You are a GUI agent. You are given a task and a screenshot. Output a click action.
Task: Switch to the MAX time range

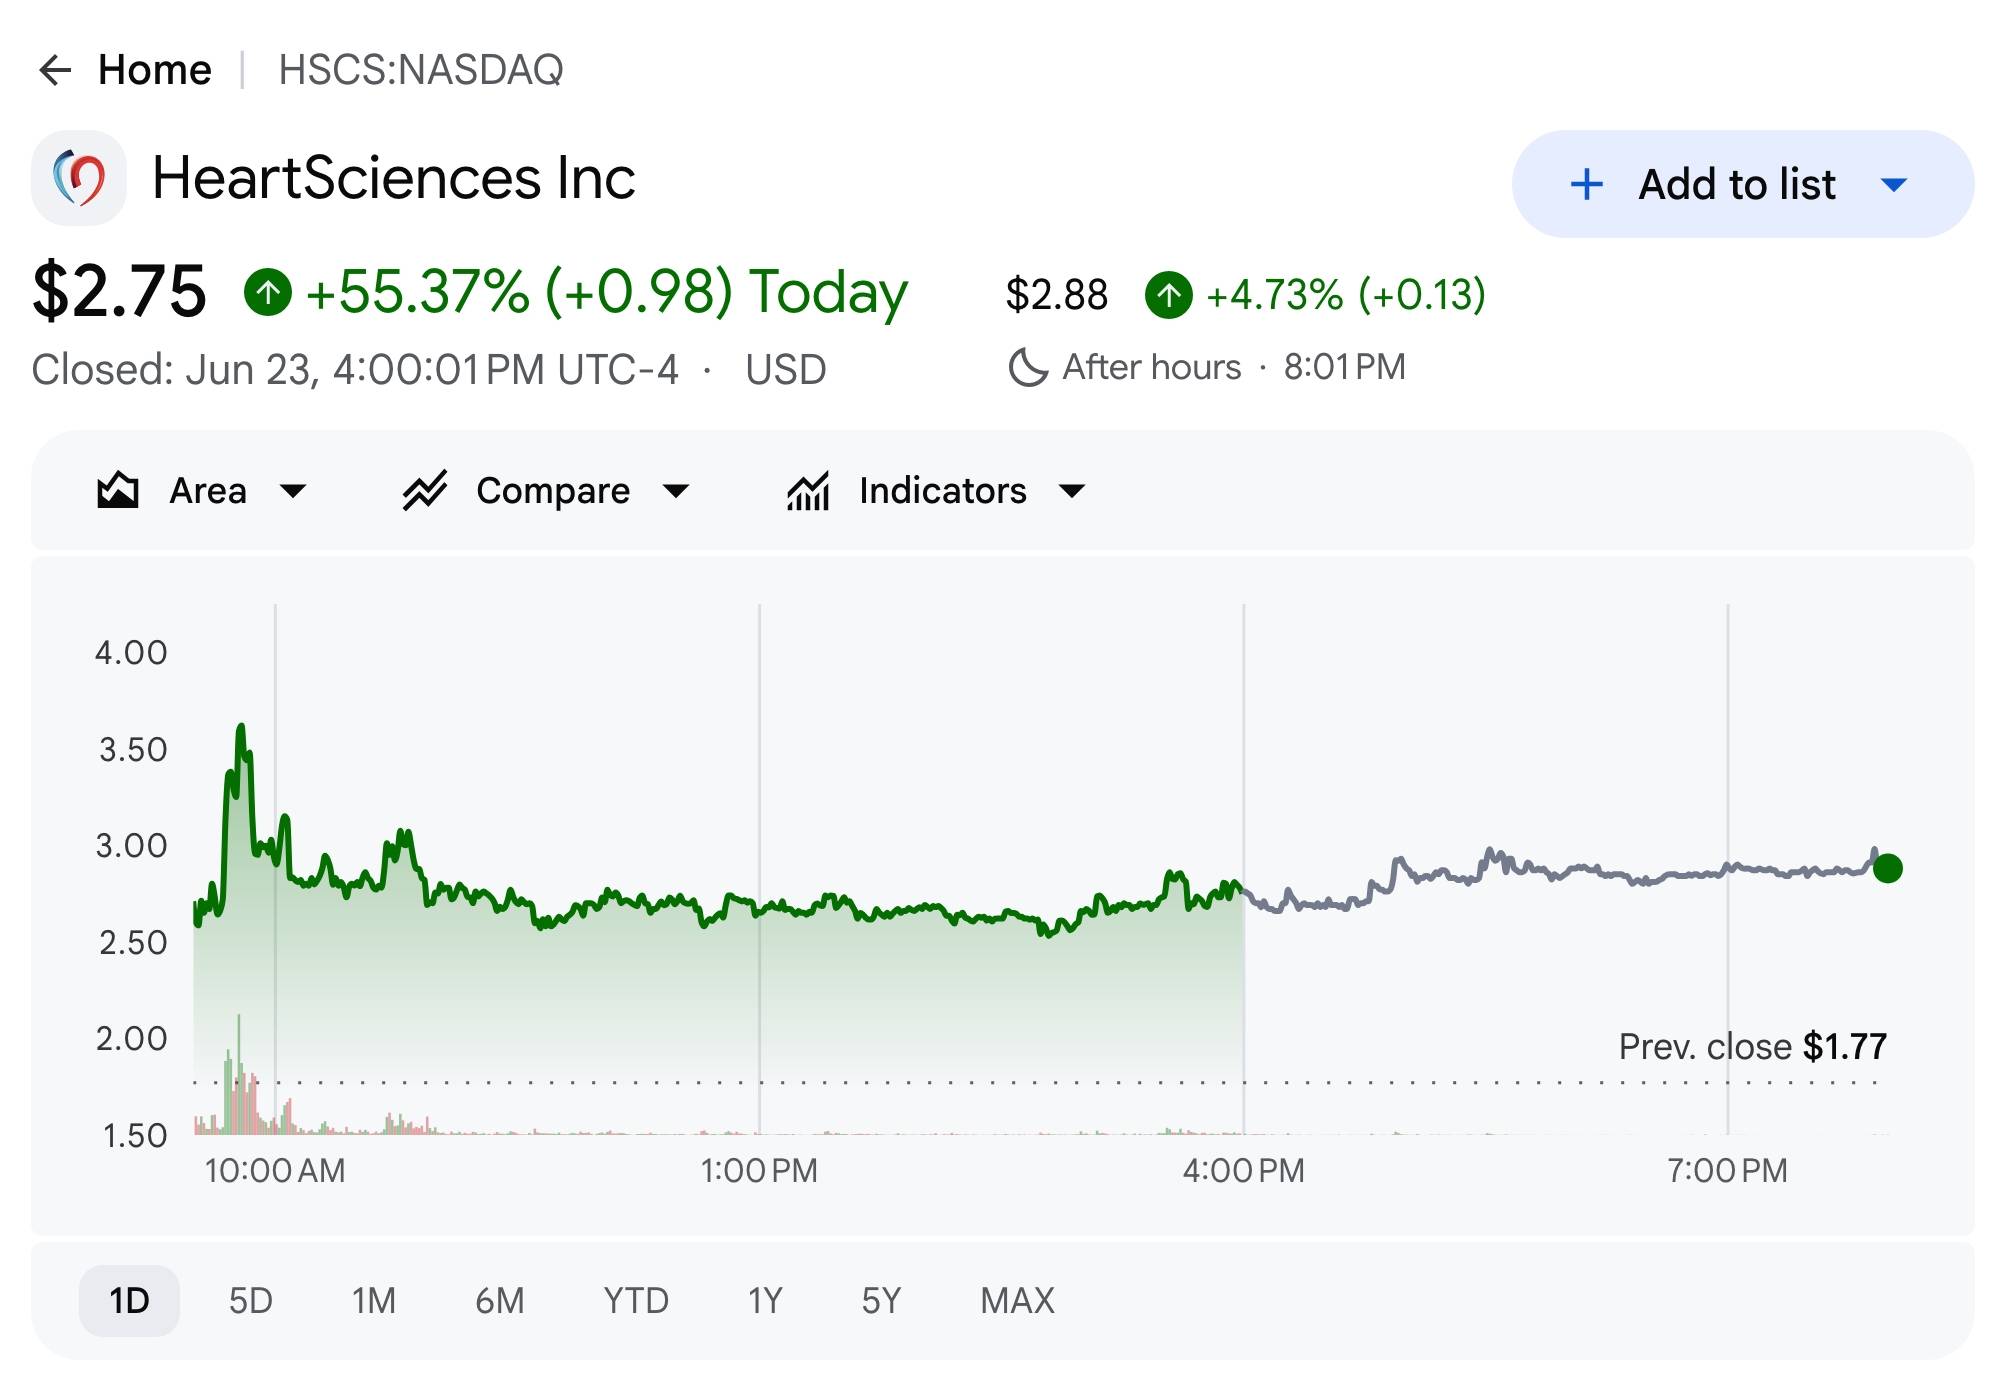pos(1018,1301)
